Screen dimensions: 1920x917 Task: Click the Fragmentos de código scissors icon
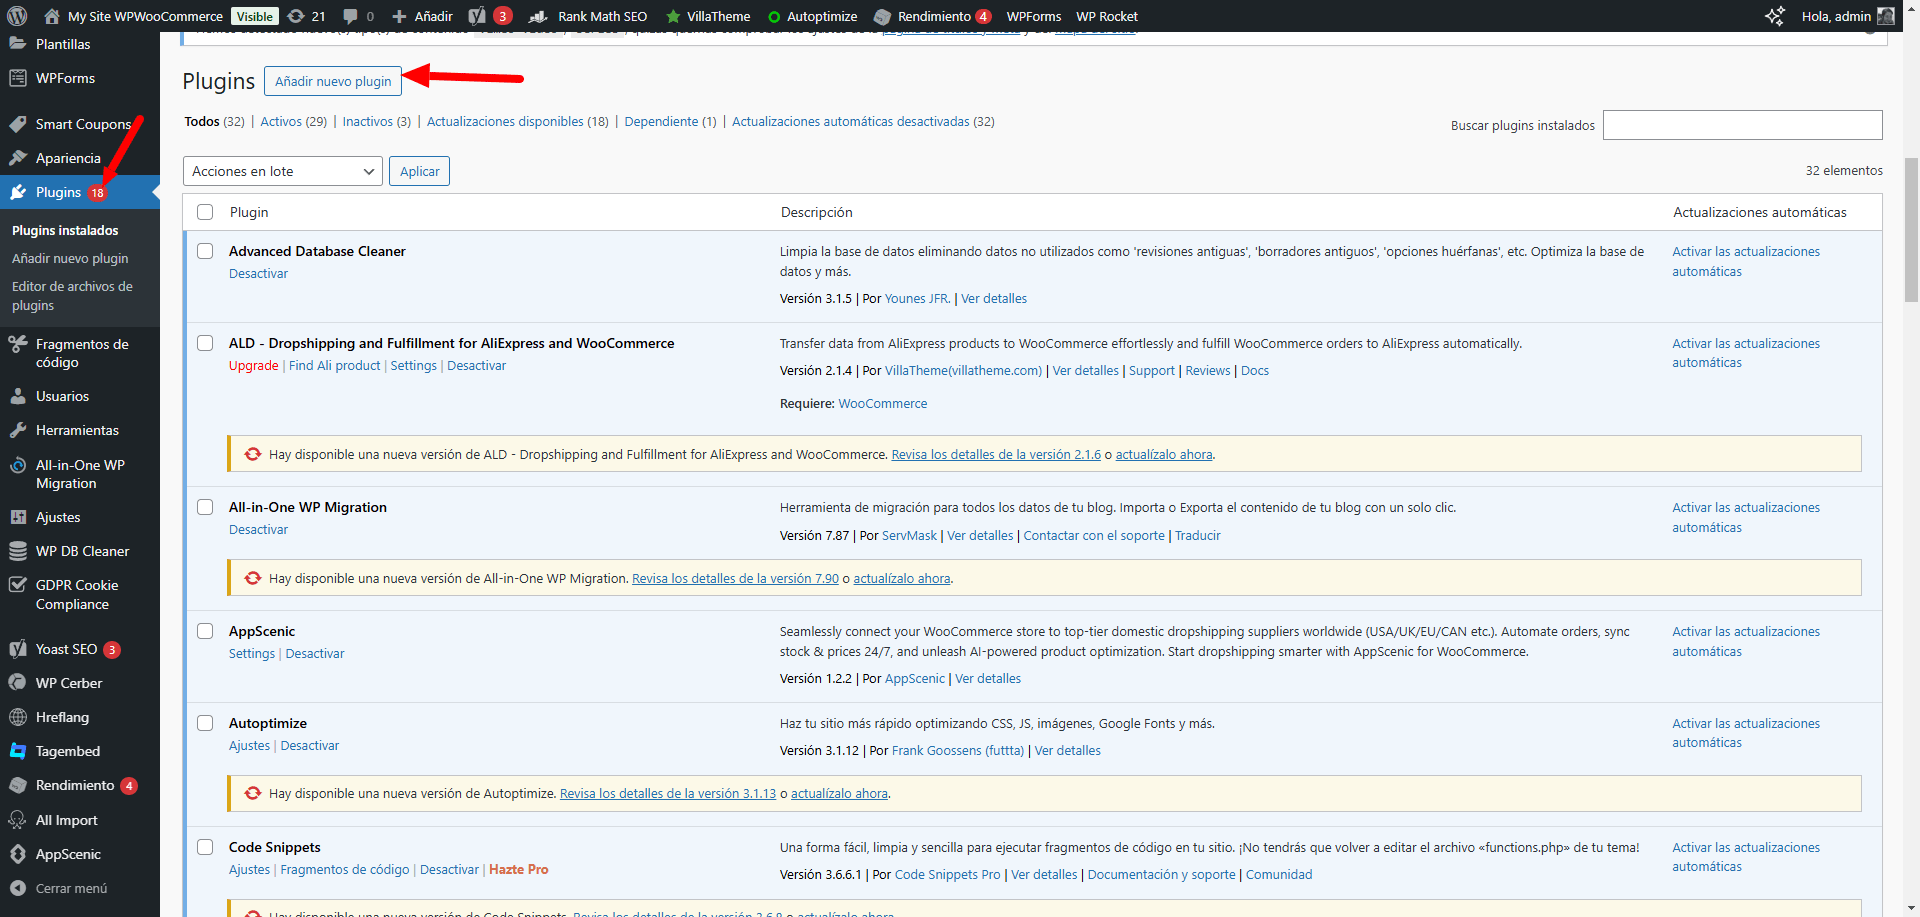point(18,344)
